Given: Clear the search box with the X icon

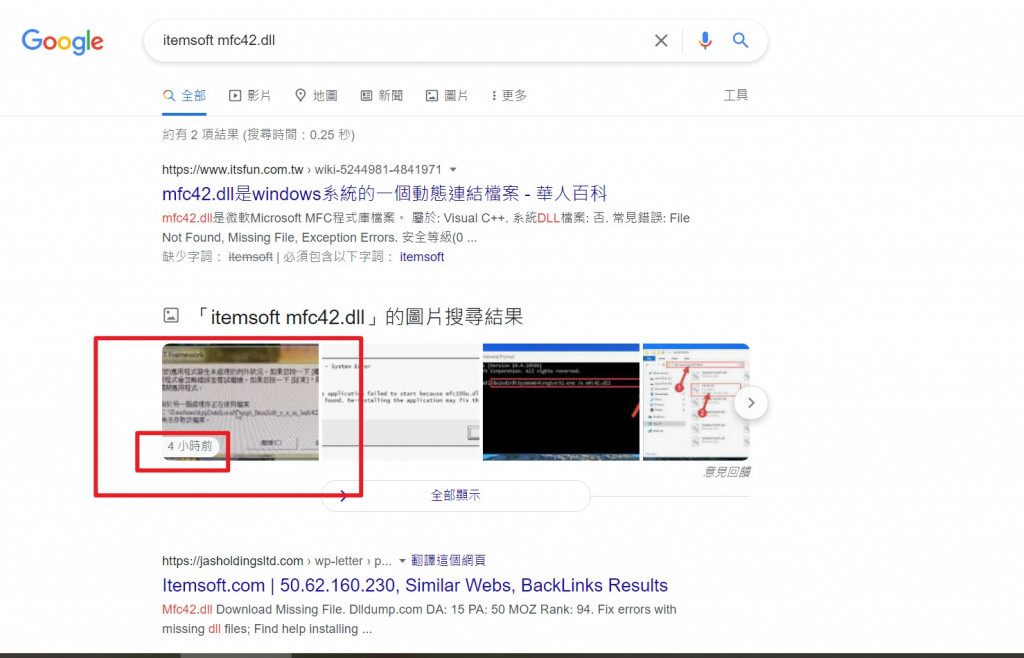Looking at the screenshot, I should coord(661,40).
